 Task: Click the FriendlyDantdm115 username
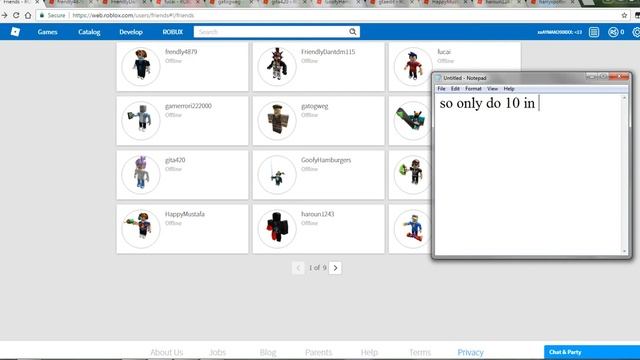pos(328,52)
